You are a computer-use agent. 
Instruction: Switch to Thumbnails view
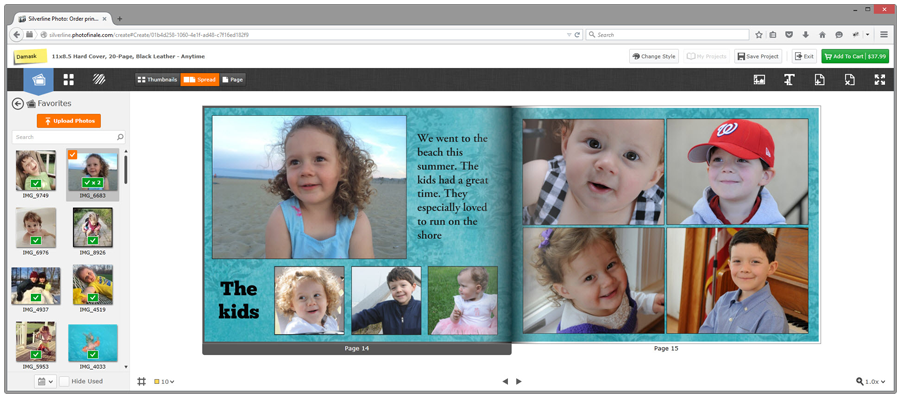(x=157, y=80)
